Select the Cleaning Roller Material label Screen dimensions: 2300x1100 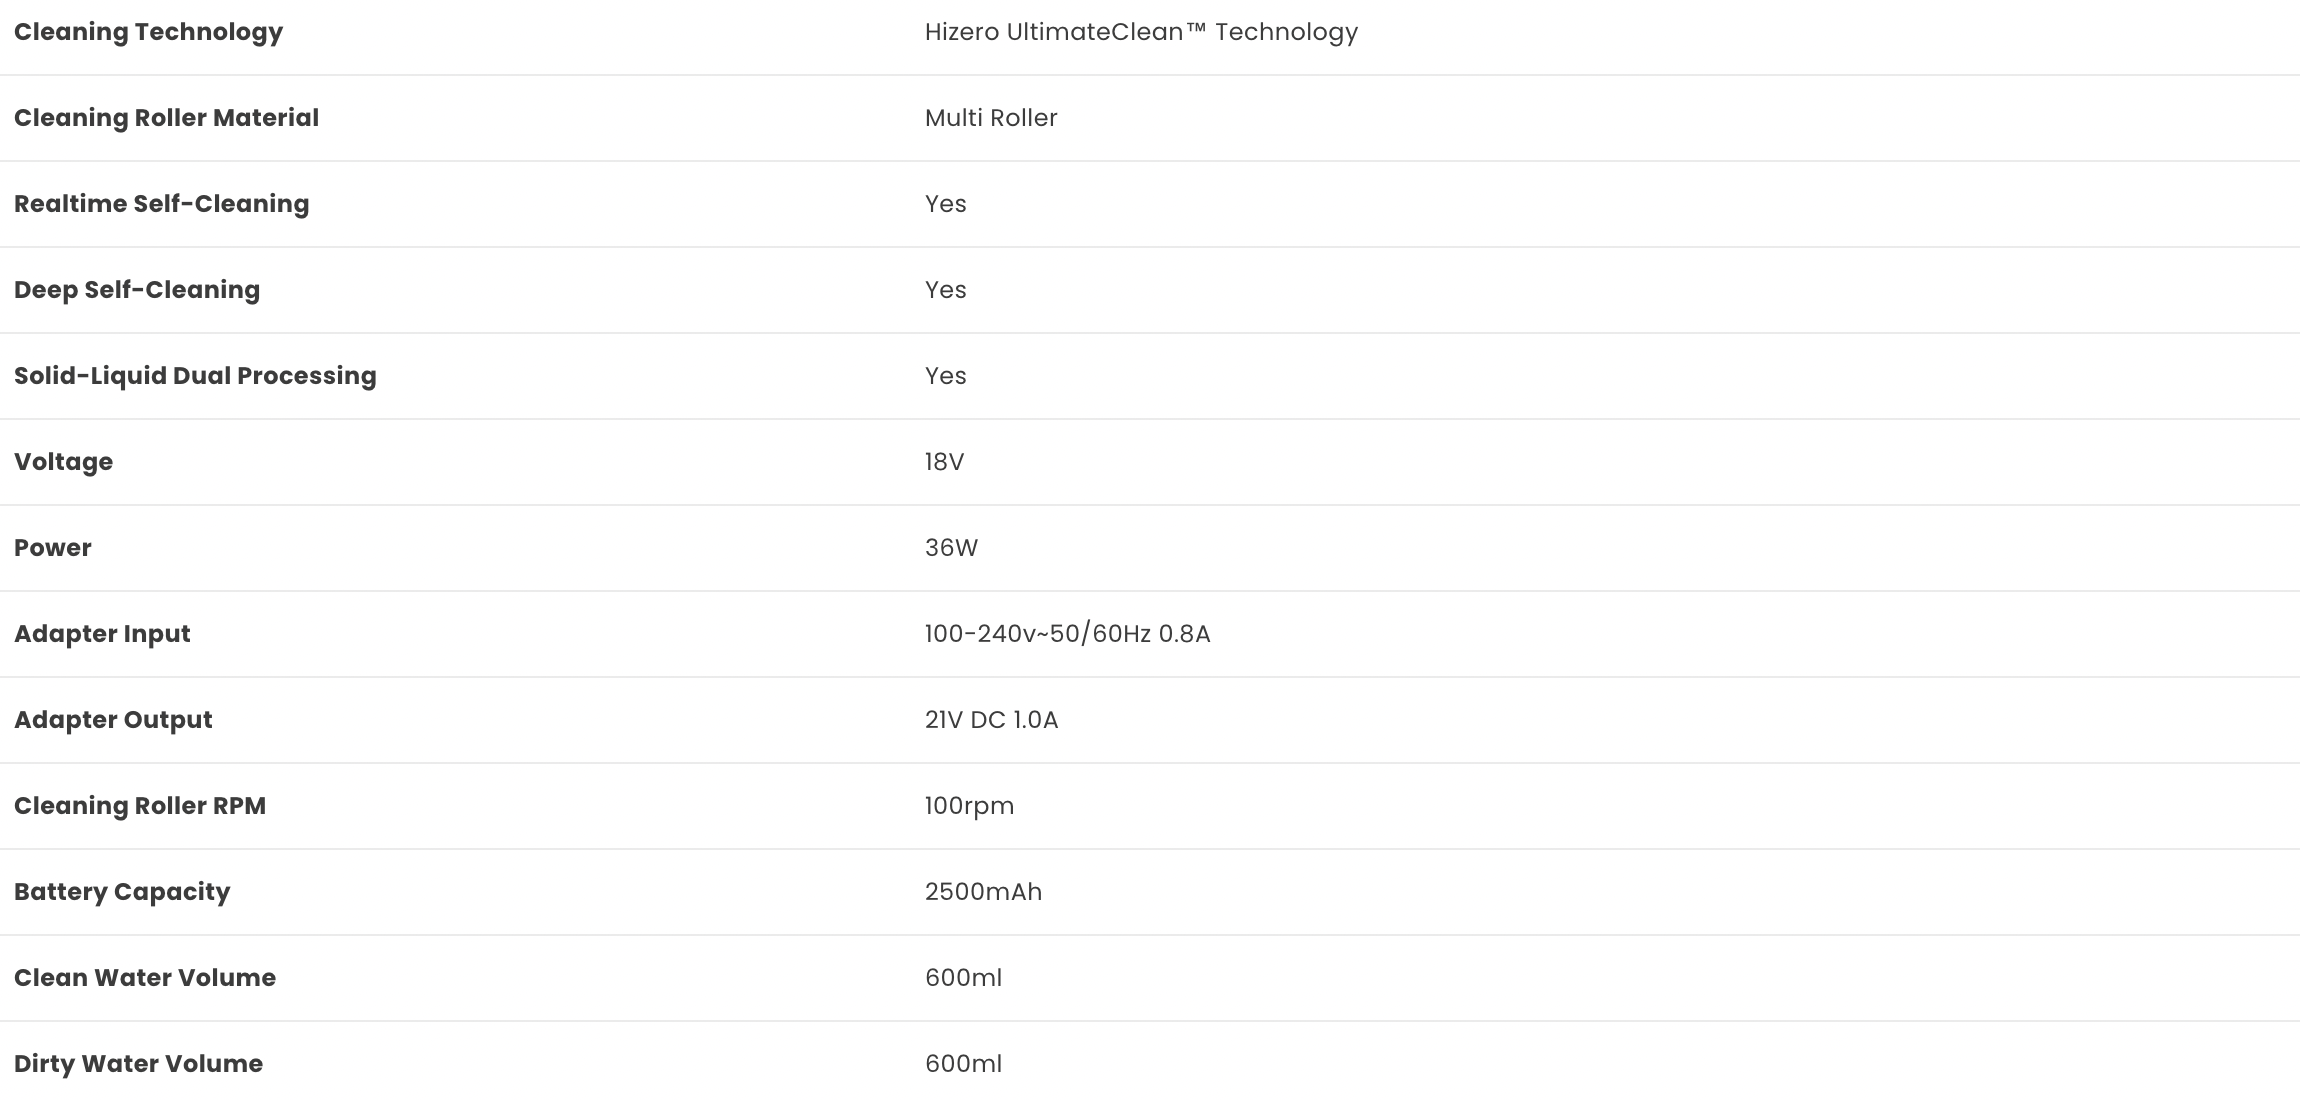(166, 118)
